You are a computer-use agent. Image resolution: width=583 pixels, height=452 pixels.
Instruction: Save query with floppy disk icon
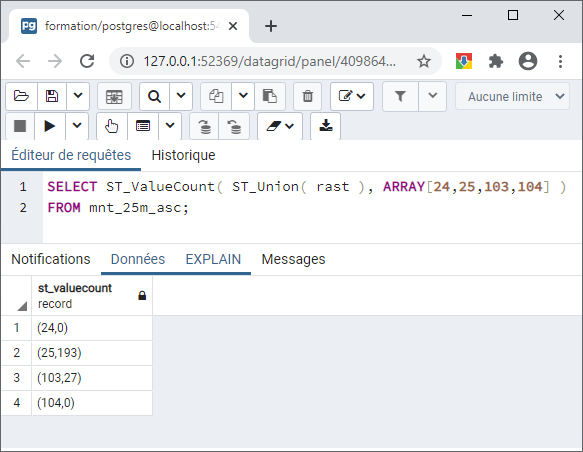52,96
